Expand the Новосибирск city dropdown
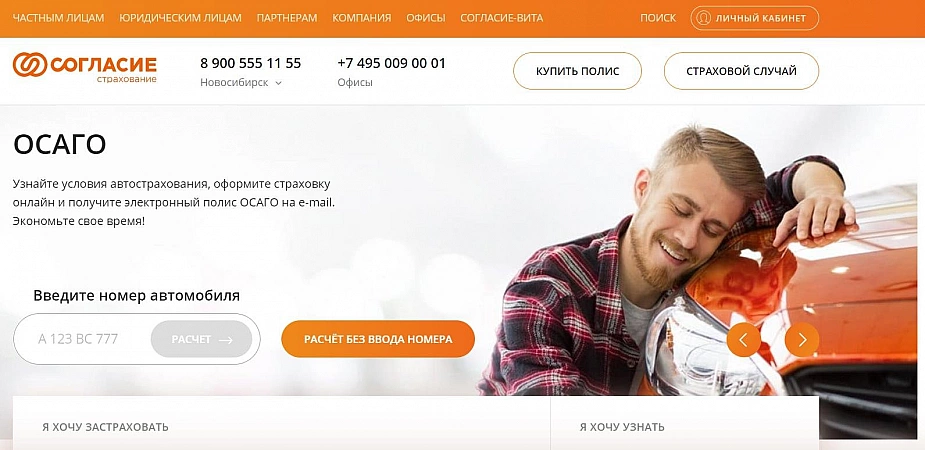925x450 pixels. click(241, 83)
